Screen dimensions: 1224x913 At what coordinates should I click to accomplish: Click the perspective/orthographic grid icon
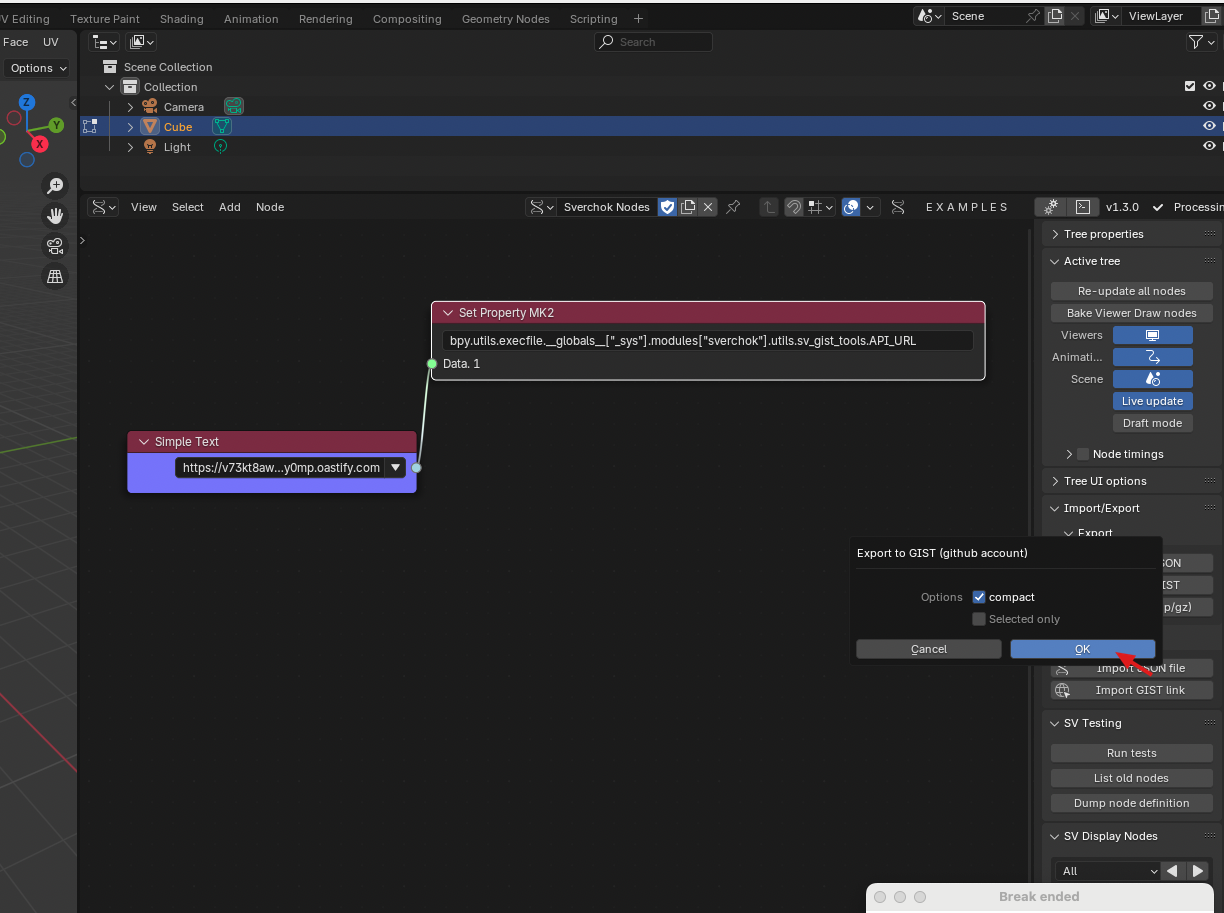tap(55, 277)
